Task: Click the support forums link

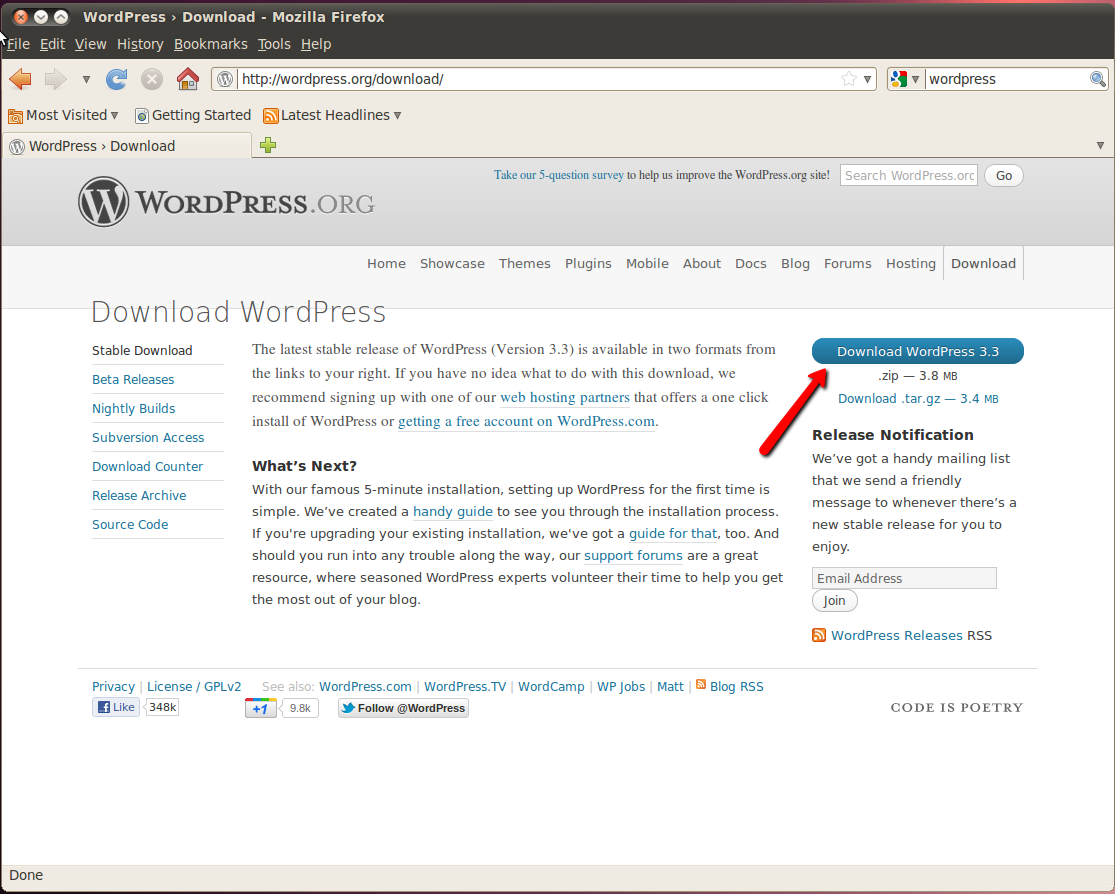Action: pyautogui.click(x=633, y=555)
